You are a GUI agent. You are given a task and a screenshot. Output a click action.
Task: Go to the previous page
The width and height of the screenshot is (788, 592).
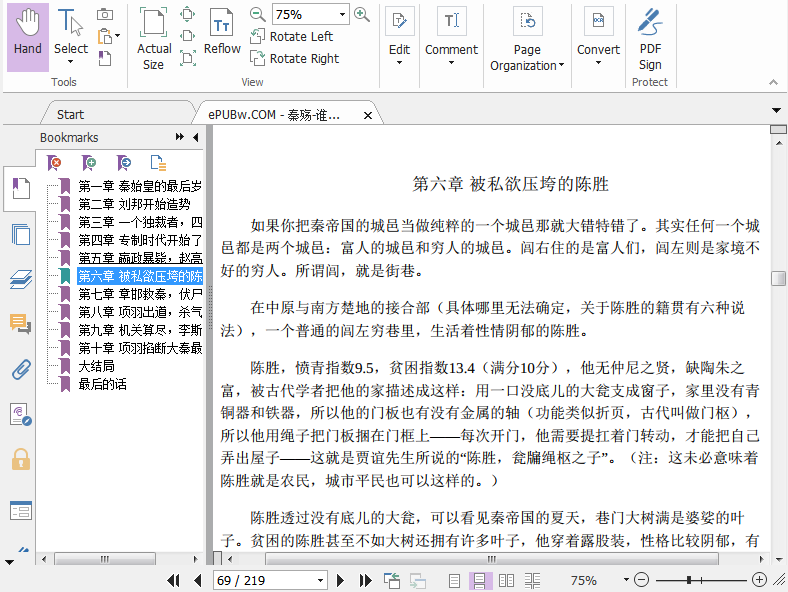click(198, 580)
